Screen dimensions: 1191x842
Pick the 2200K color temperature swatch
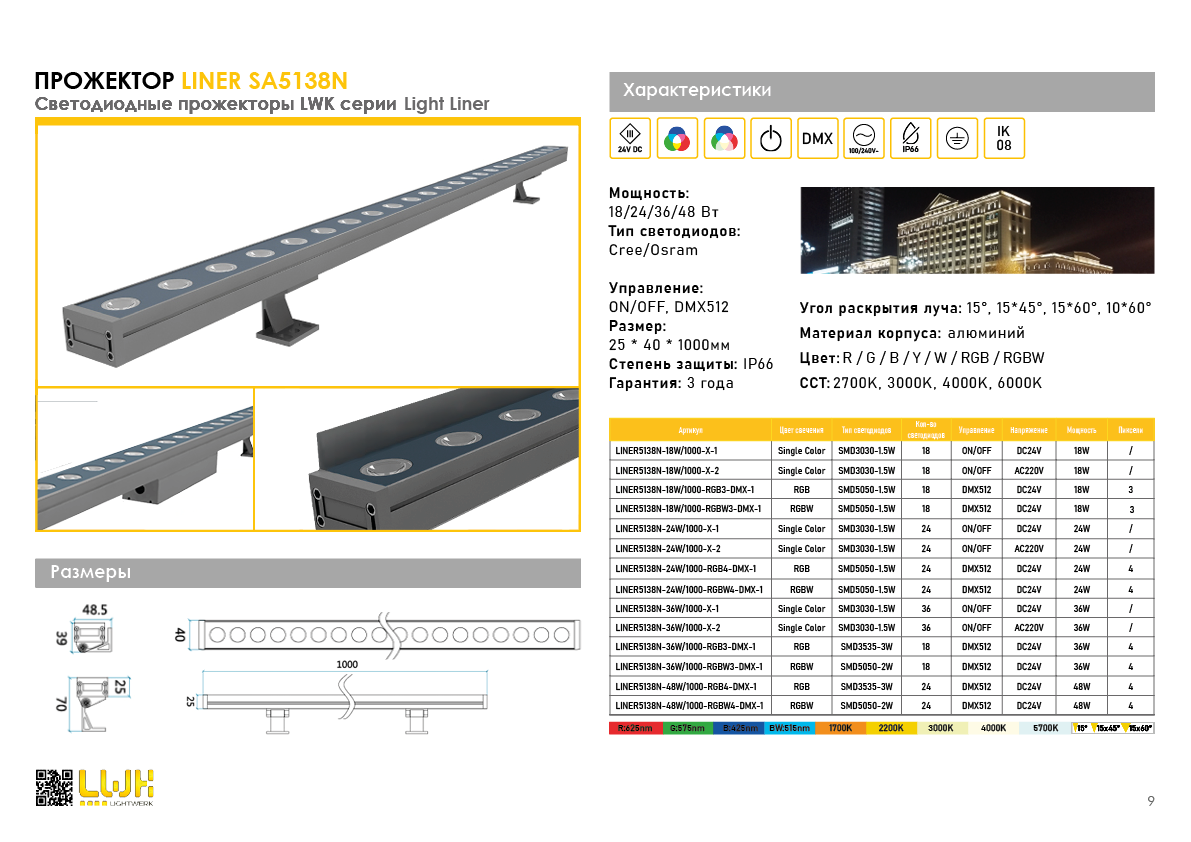tap(891, 728)
